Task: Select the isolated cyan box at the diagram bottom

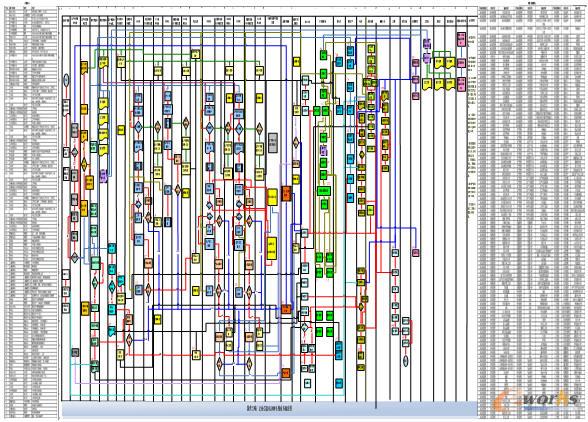Action: pyautogui.click(x=339, y=383)
